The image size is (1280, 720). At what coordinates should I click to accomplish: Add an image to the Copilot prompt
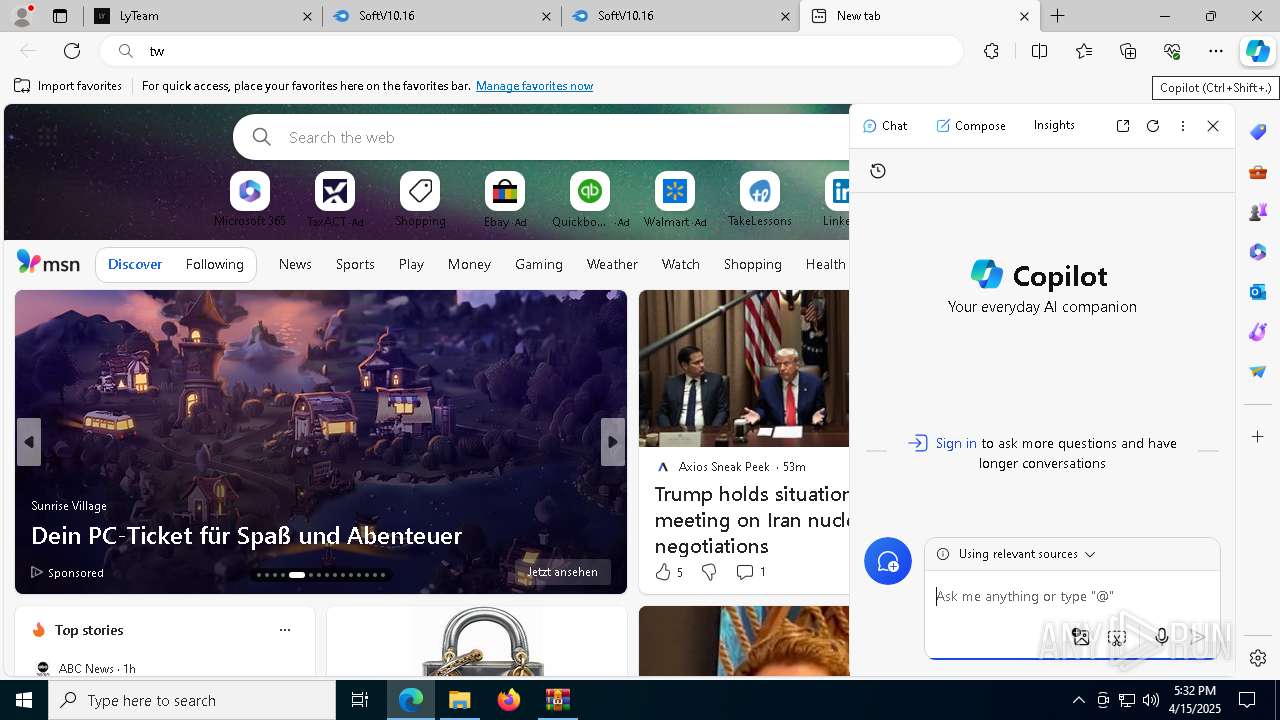(1080, 636)
